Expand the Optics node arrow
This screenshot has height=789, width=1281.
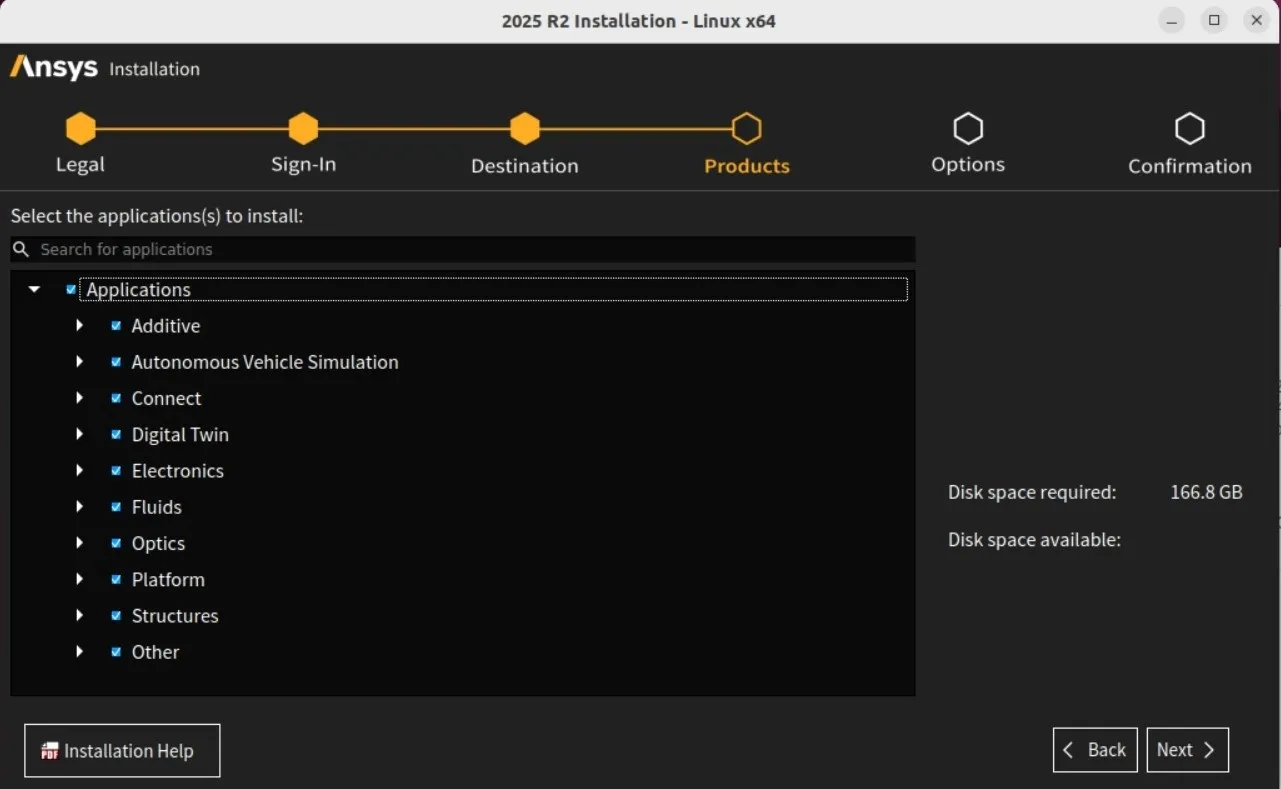click(80, 543)
